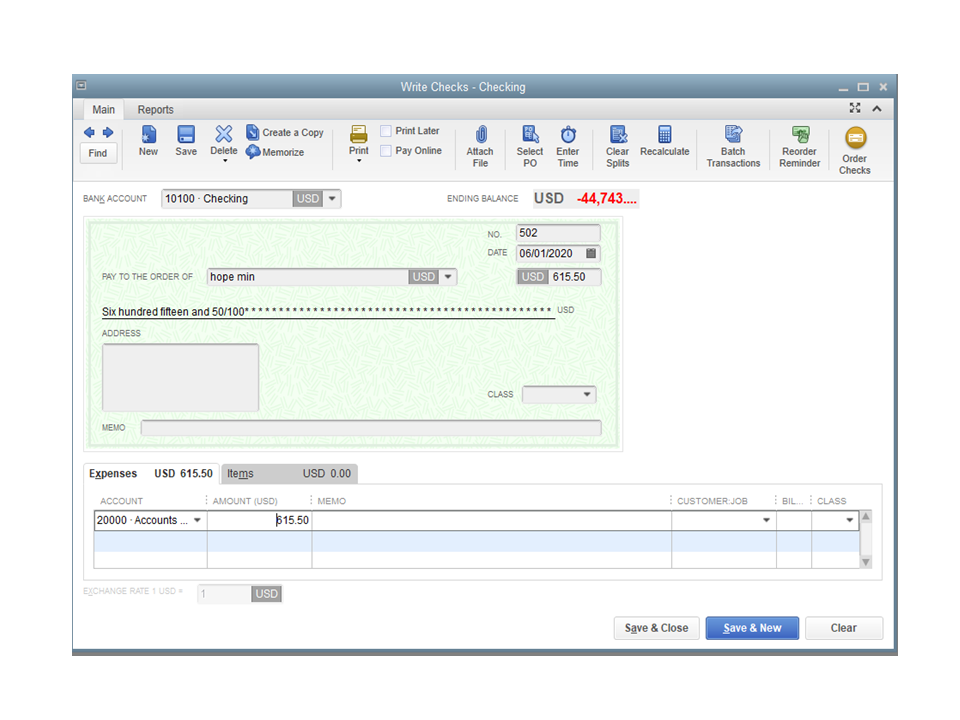Image resolution: width=960 pixels, height=720 pixels.
Task: Open Bank Account dropdown
Action: pyautogui.click(x=332, y=198)
